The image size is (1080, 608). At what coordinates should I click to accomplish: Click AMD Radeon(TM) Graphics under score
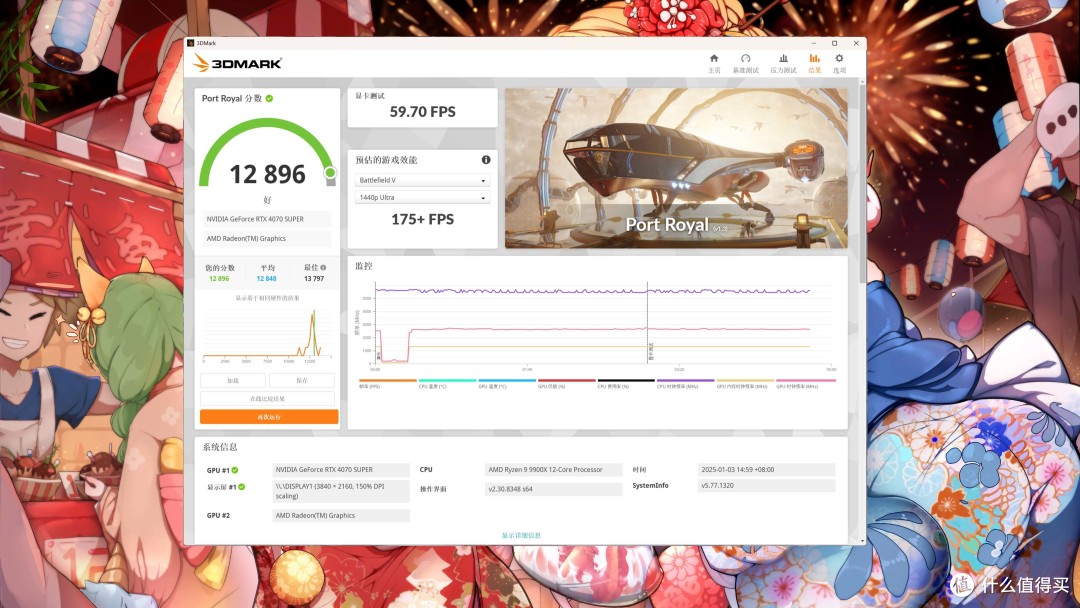coord(267,238)
